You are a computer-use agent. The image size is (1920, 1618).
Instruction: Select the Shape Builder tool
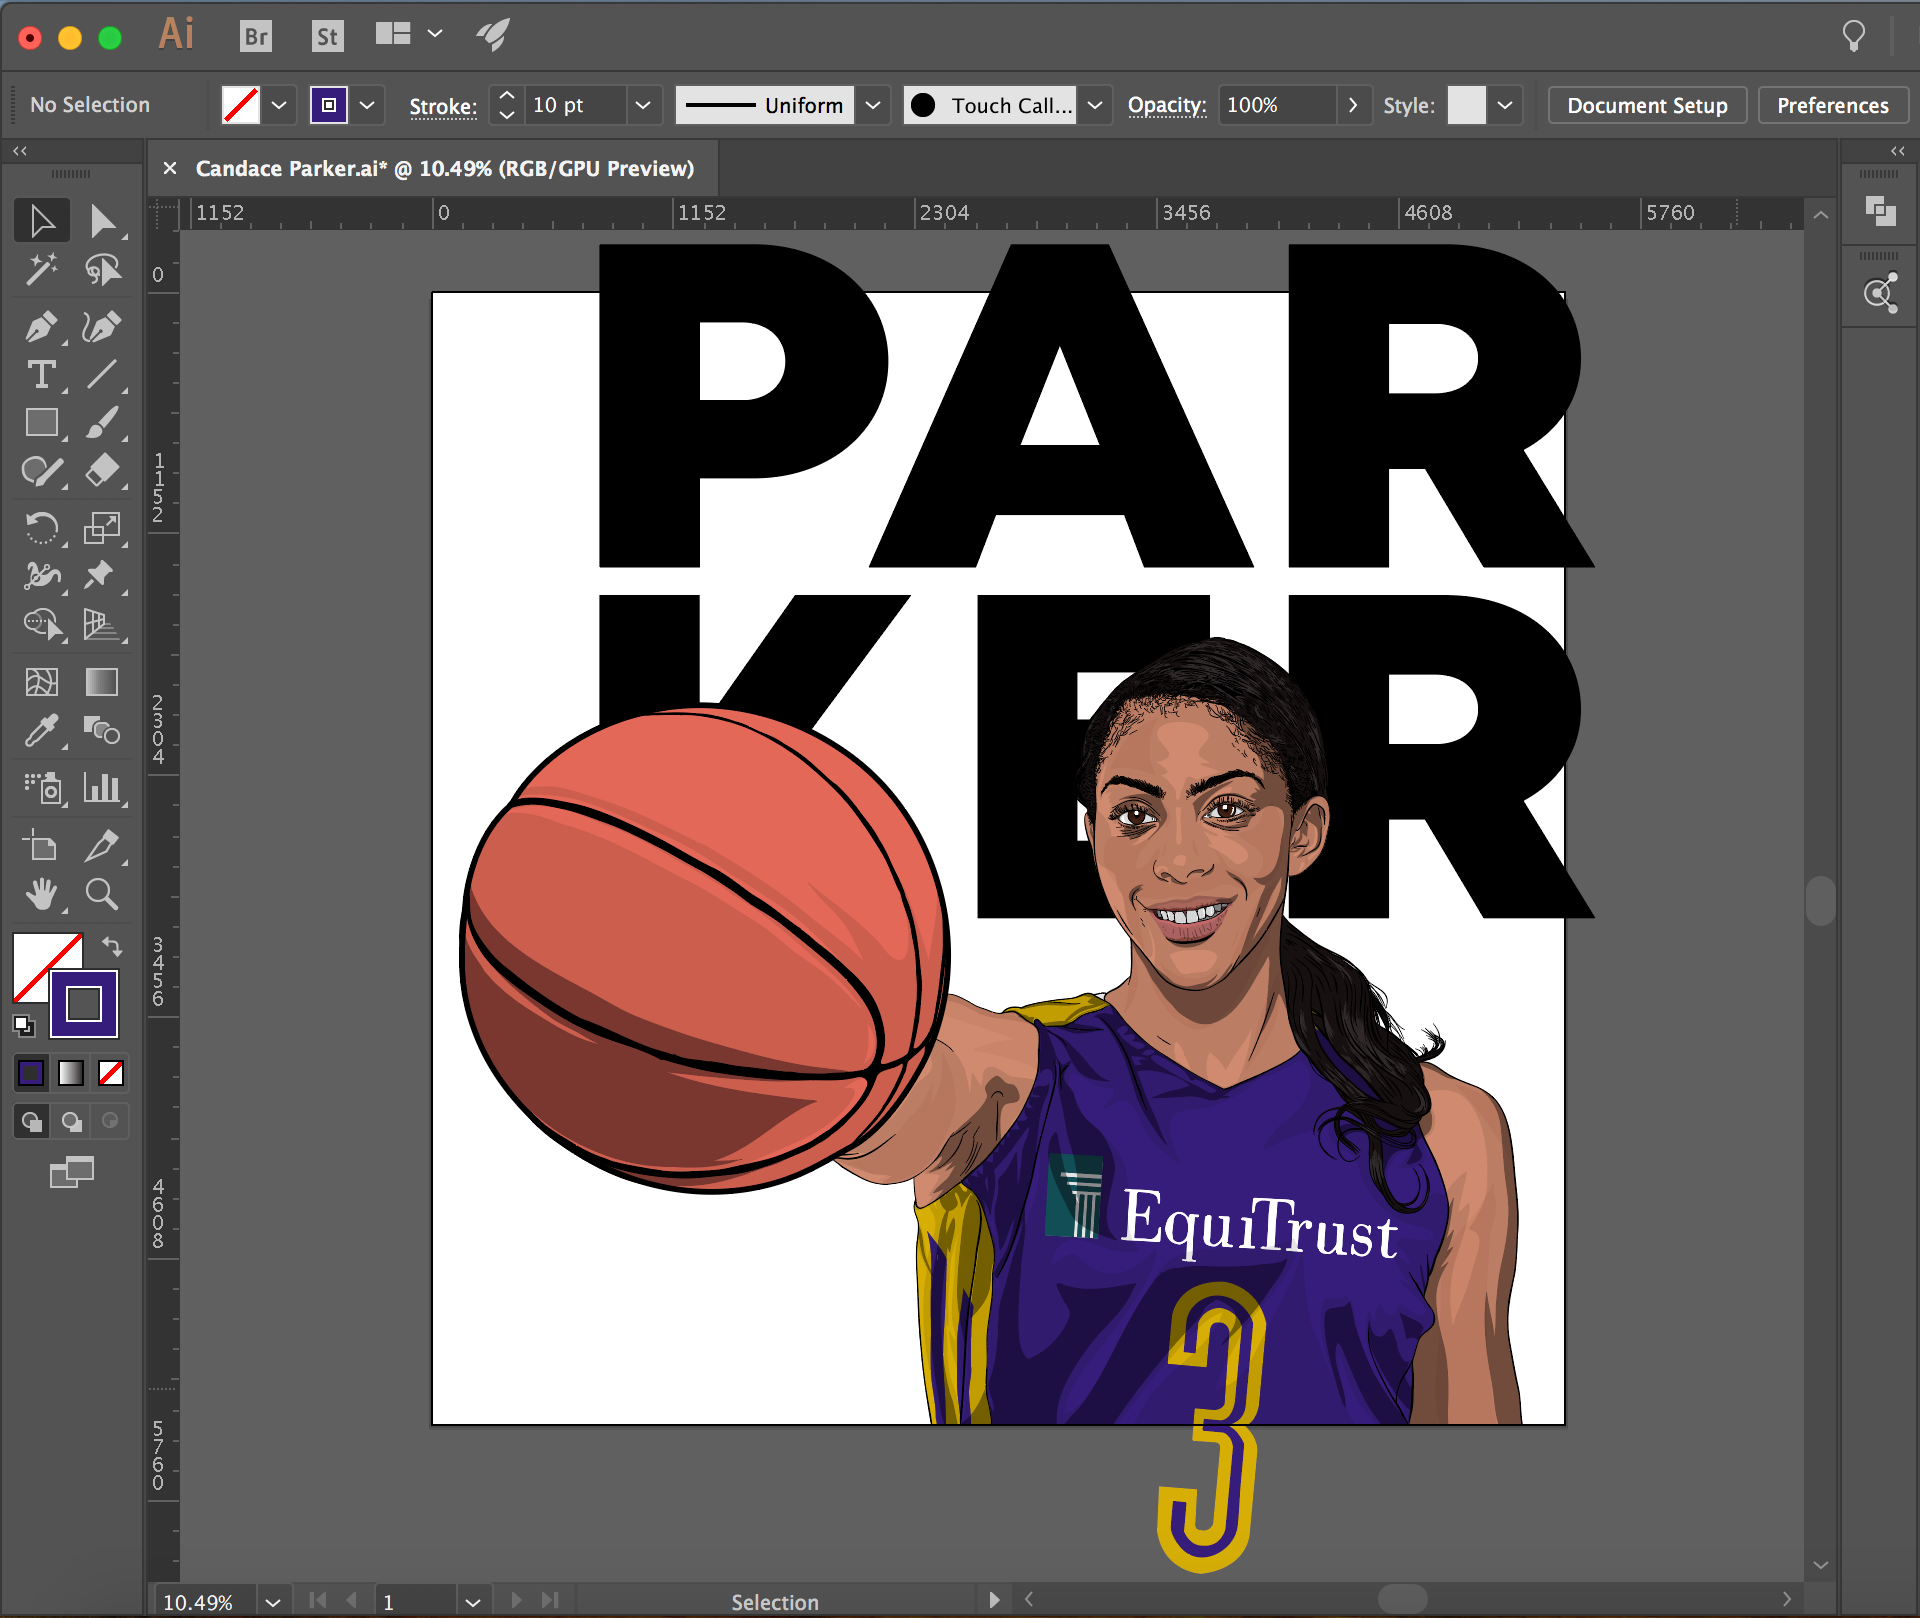coord(42,624)
